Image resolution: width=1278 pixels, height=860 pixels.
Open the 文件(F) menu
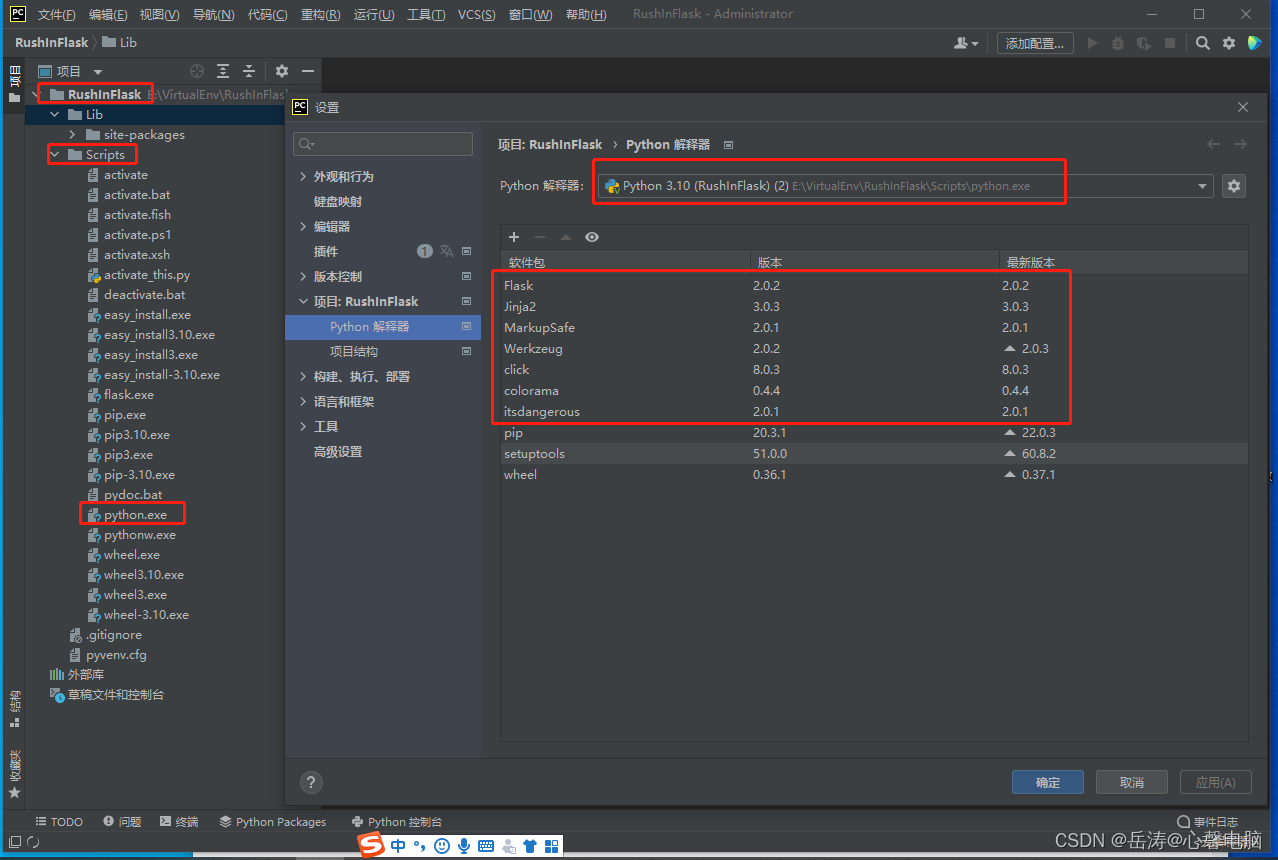pos(57,15)
